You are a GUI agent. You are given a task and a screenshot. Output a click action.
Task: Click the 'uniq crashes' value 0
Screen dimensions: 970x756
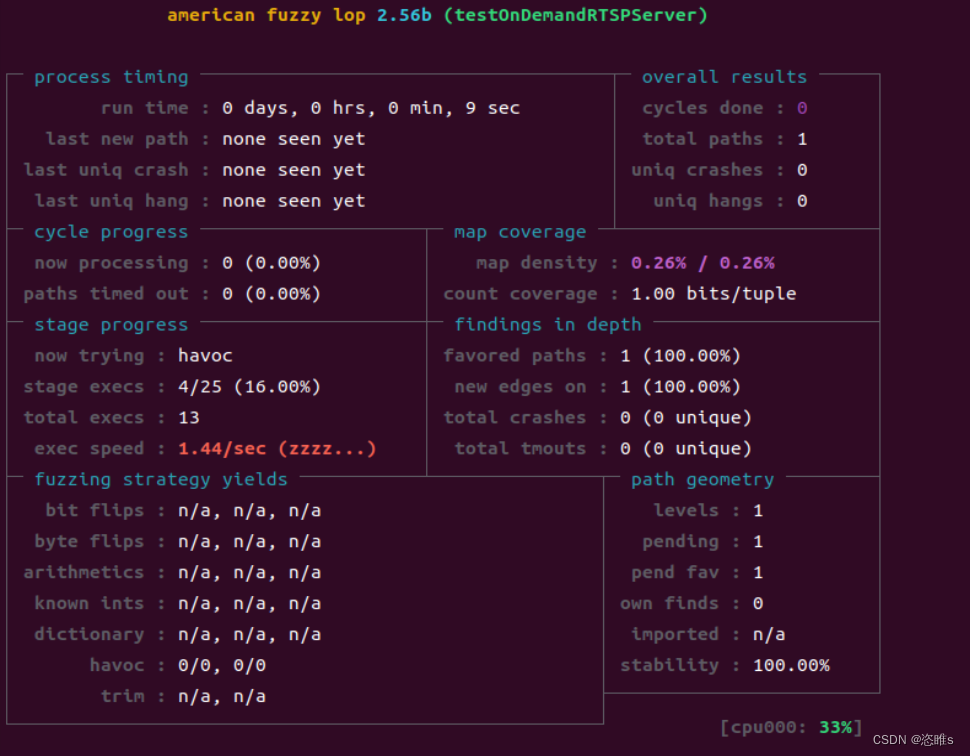802,170
